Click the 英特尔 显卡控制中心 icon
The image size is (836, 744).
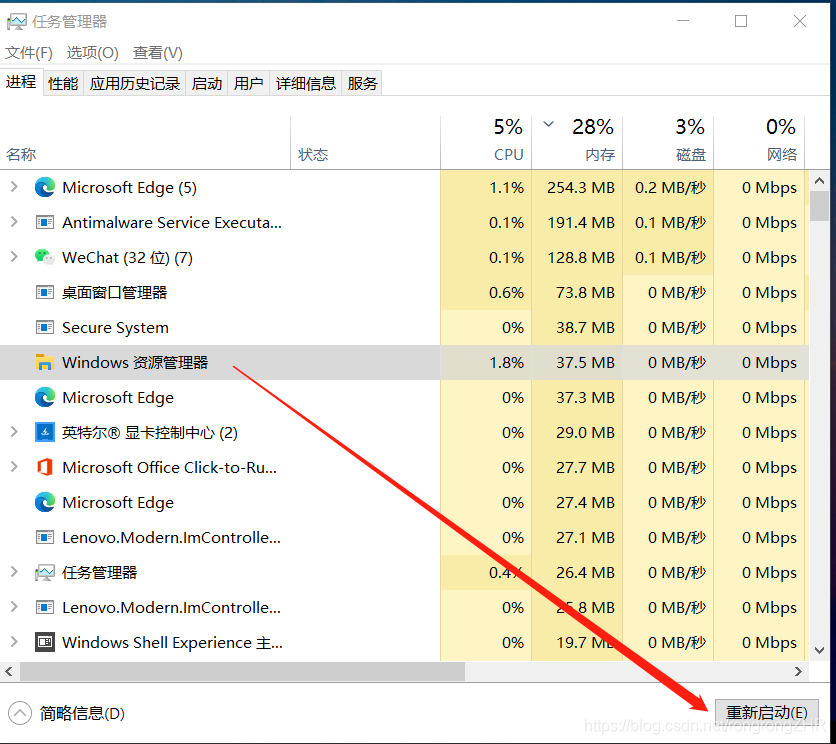[45, 432]
